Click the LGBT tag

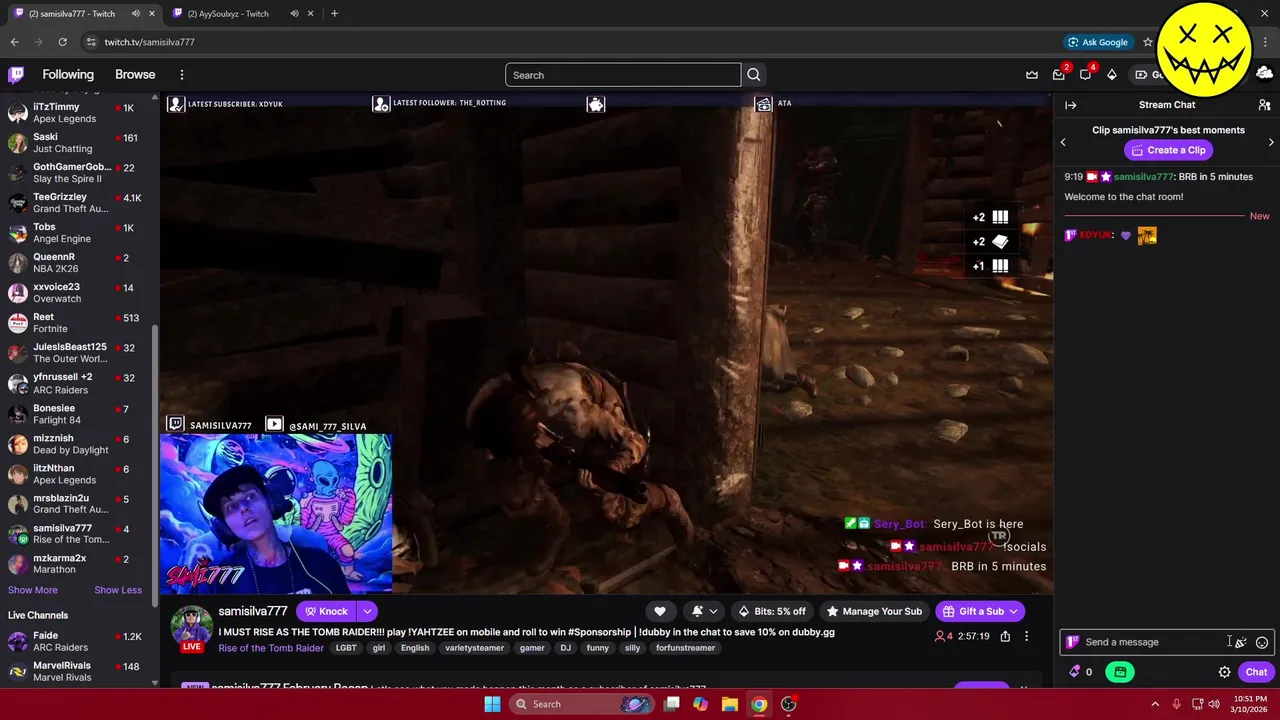346,648
